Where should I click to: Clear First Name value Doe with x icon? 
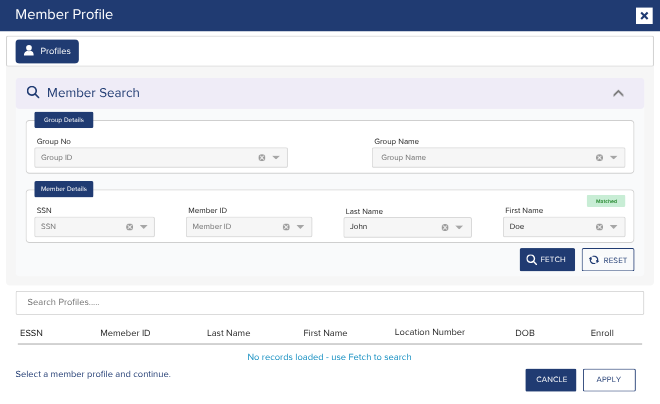(599, 227)
